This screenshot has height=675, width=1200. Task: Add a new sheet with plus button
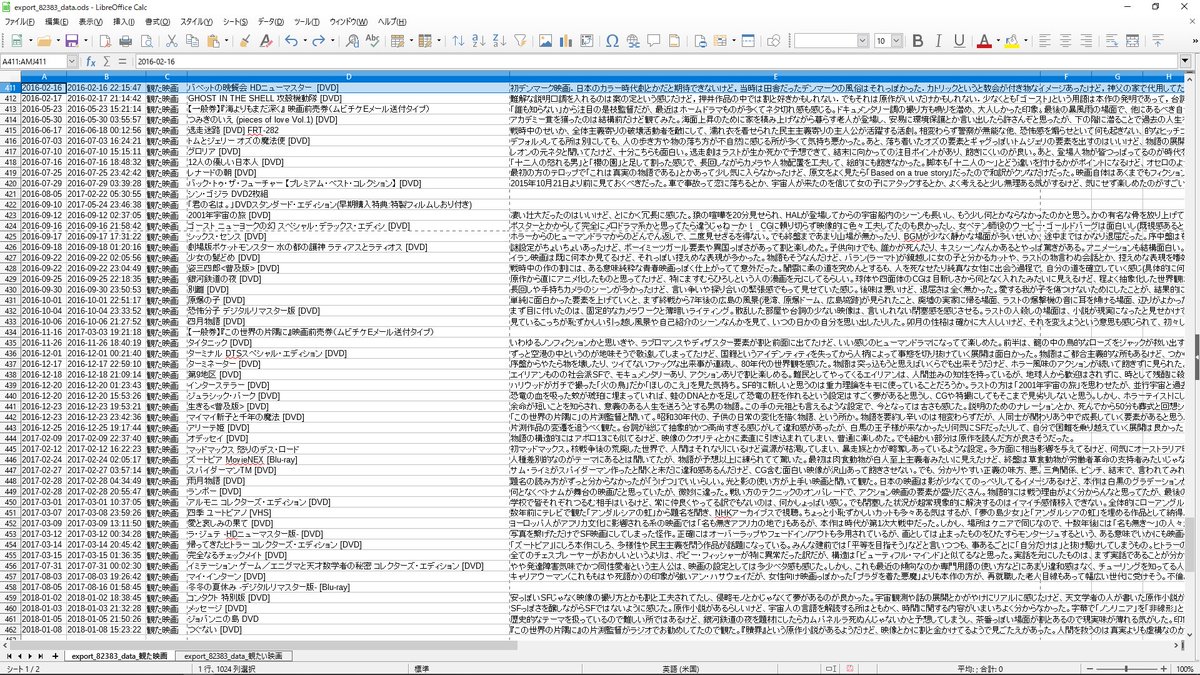pos(55,656)
